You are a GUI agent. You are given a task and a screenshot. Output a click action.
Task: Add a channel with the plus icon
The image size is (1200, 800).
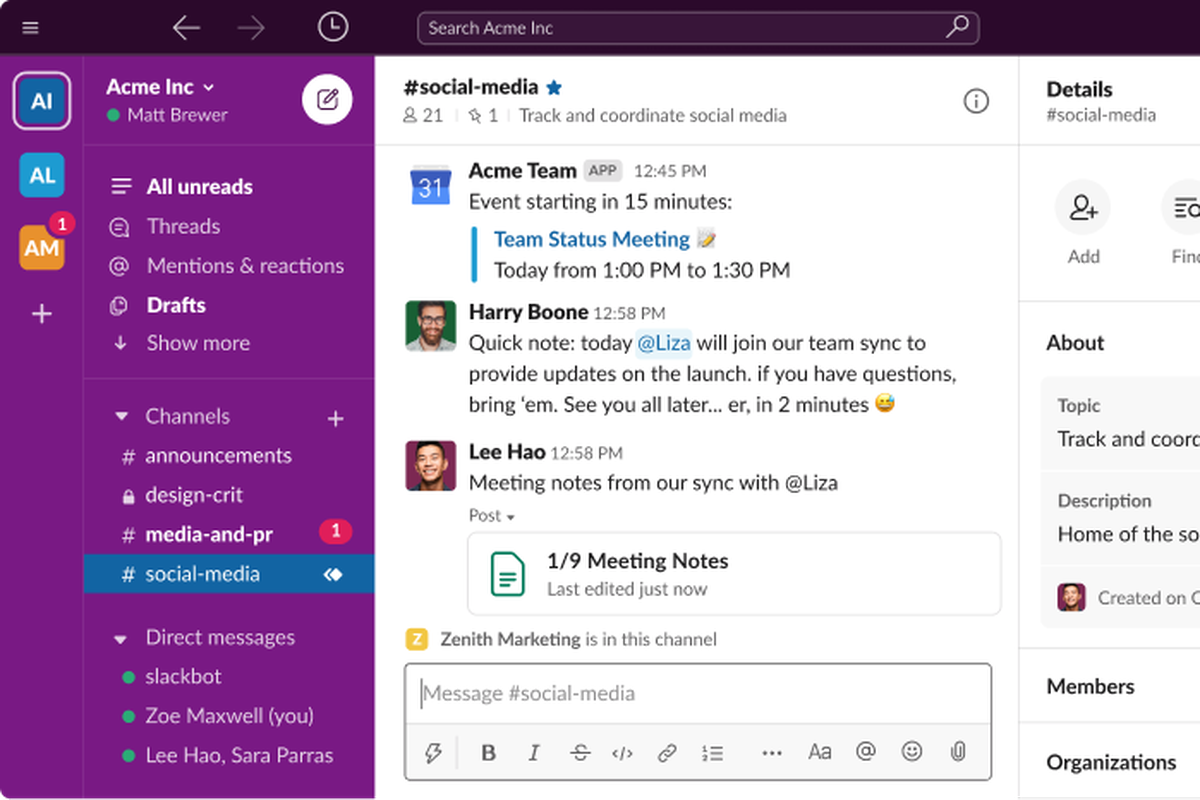336,419
